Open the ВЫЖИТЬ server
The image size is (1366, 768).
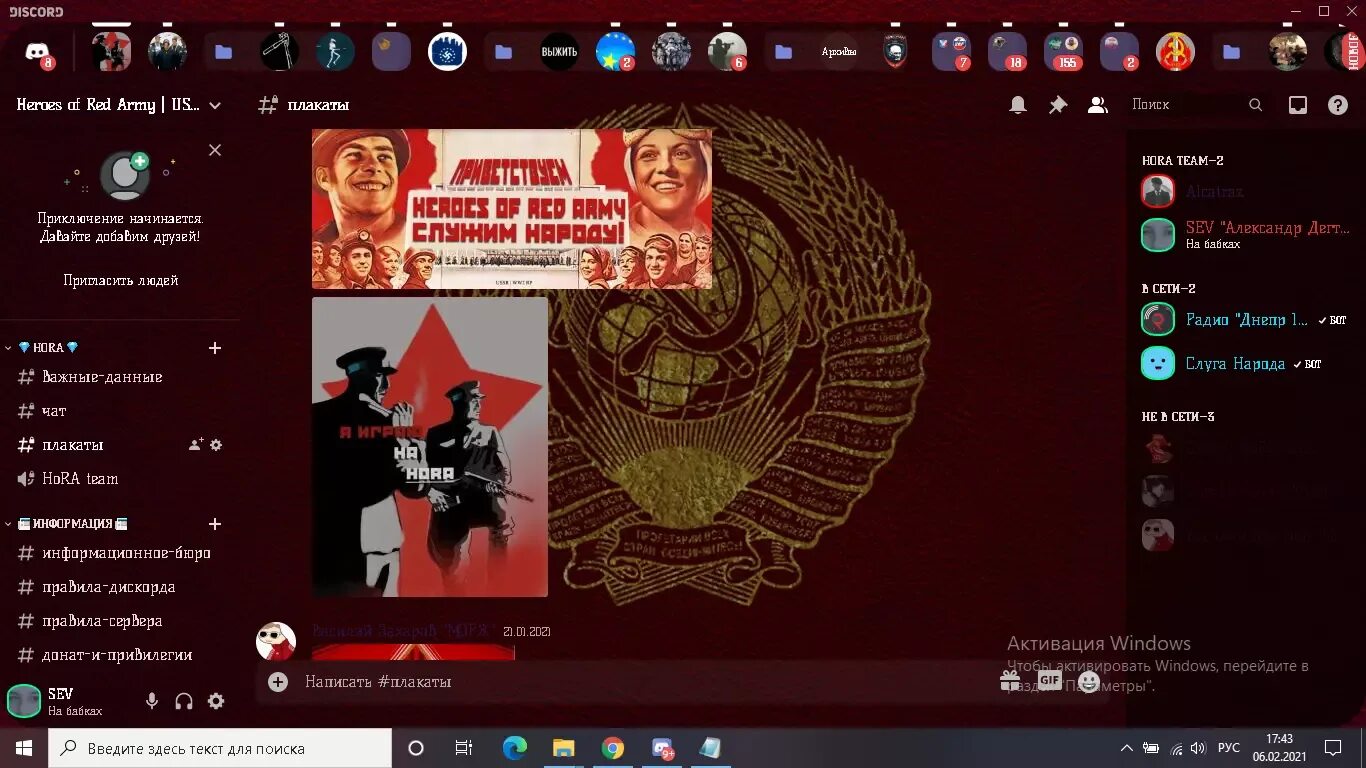click(x=559, y=52)
